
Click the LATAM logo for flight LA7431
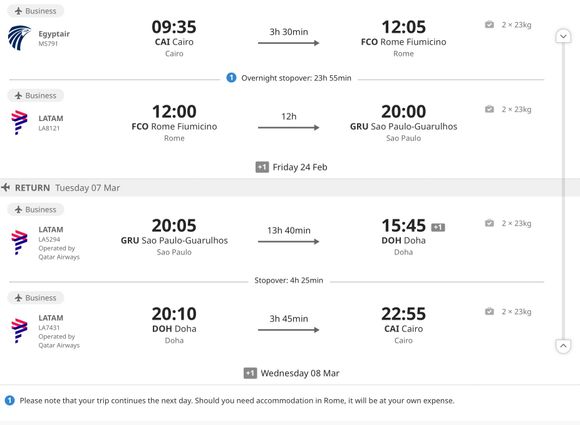[x=19, y=331]
